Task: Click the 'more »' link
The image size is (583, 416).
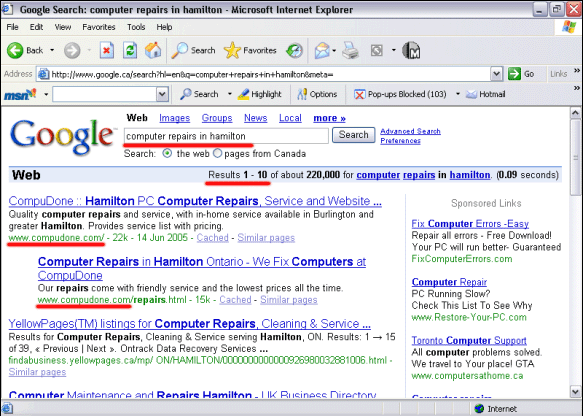Action: click(329, 118)
